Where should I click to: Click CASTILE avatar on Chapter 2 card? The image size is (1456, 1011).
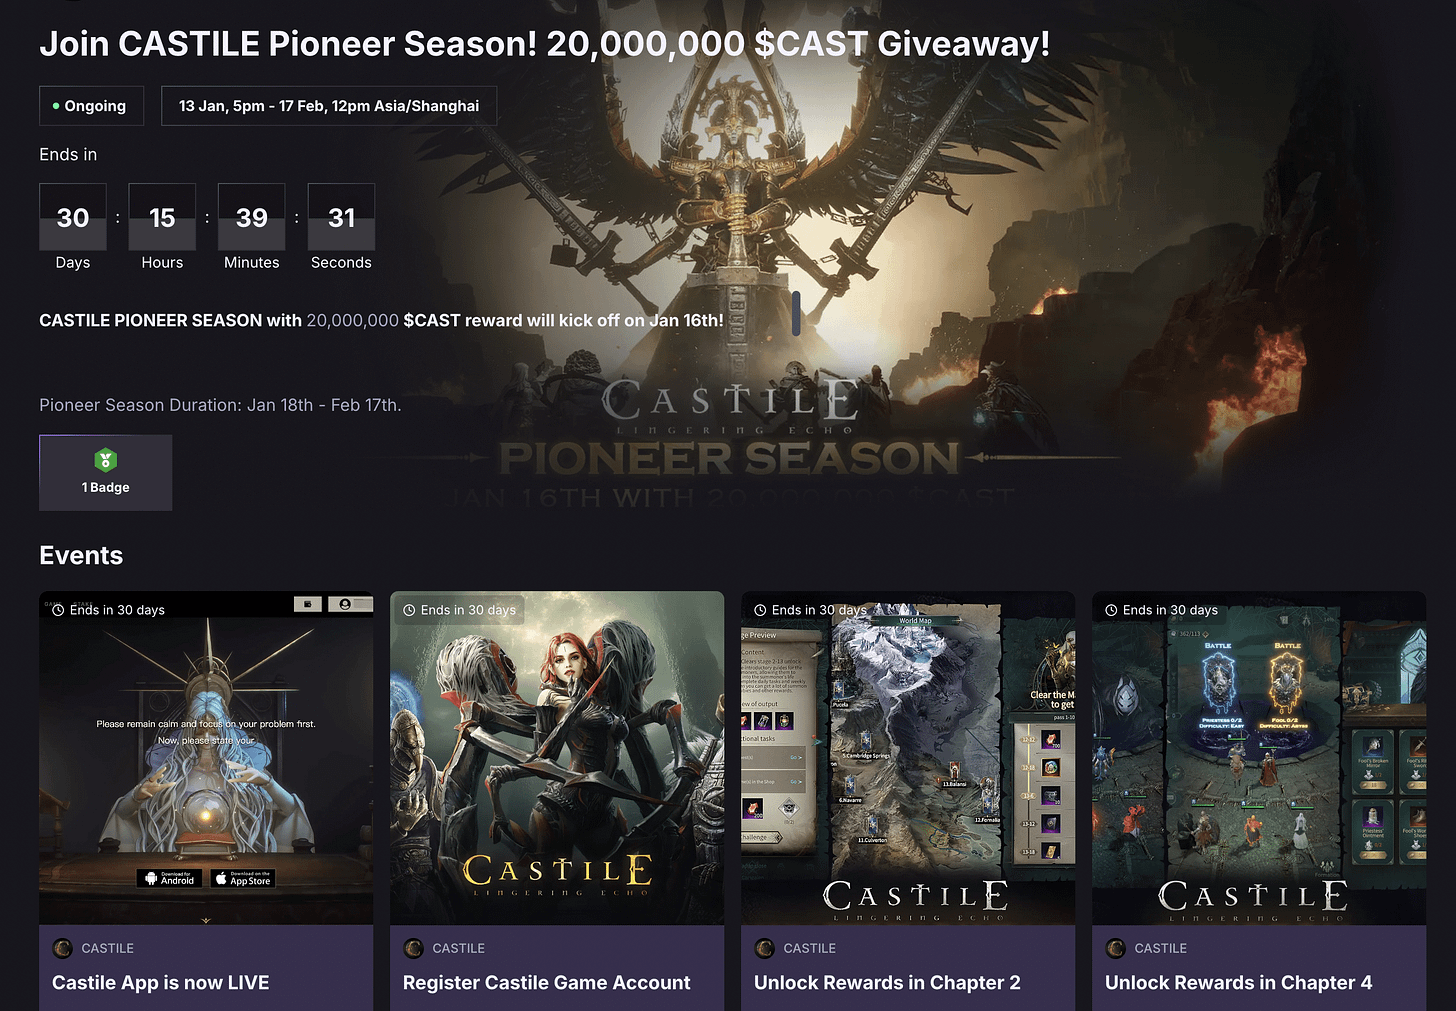[764, 948]
